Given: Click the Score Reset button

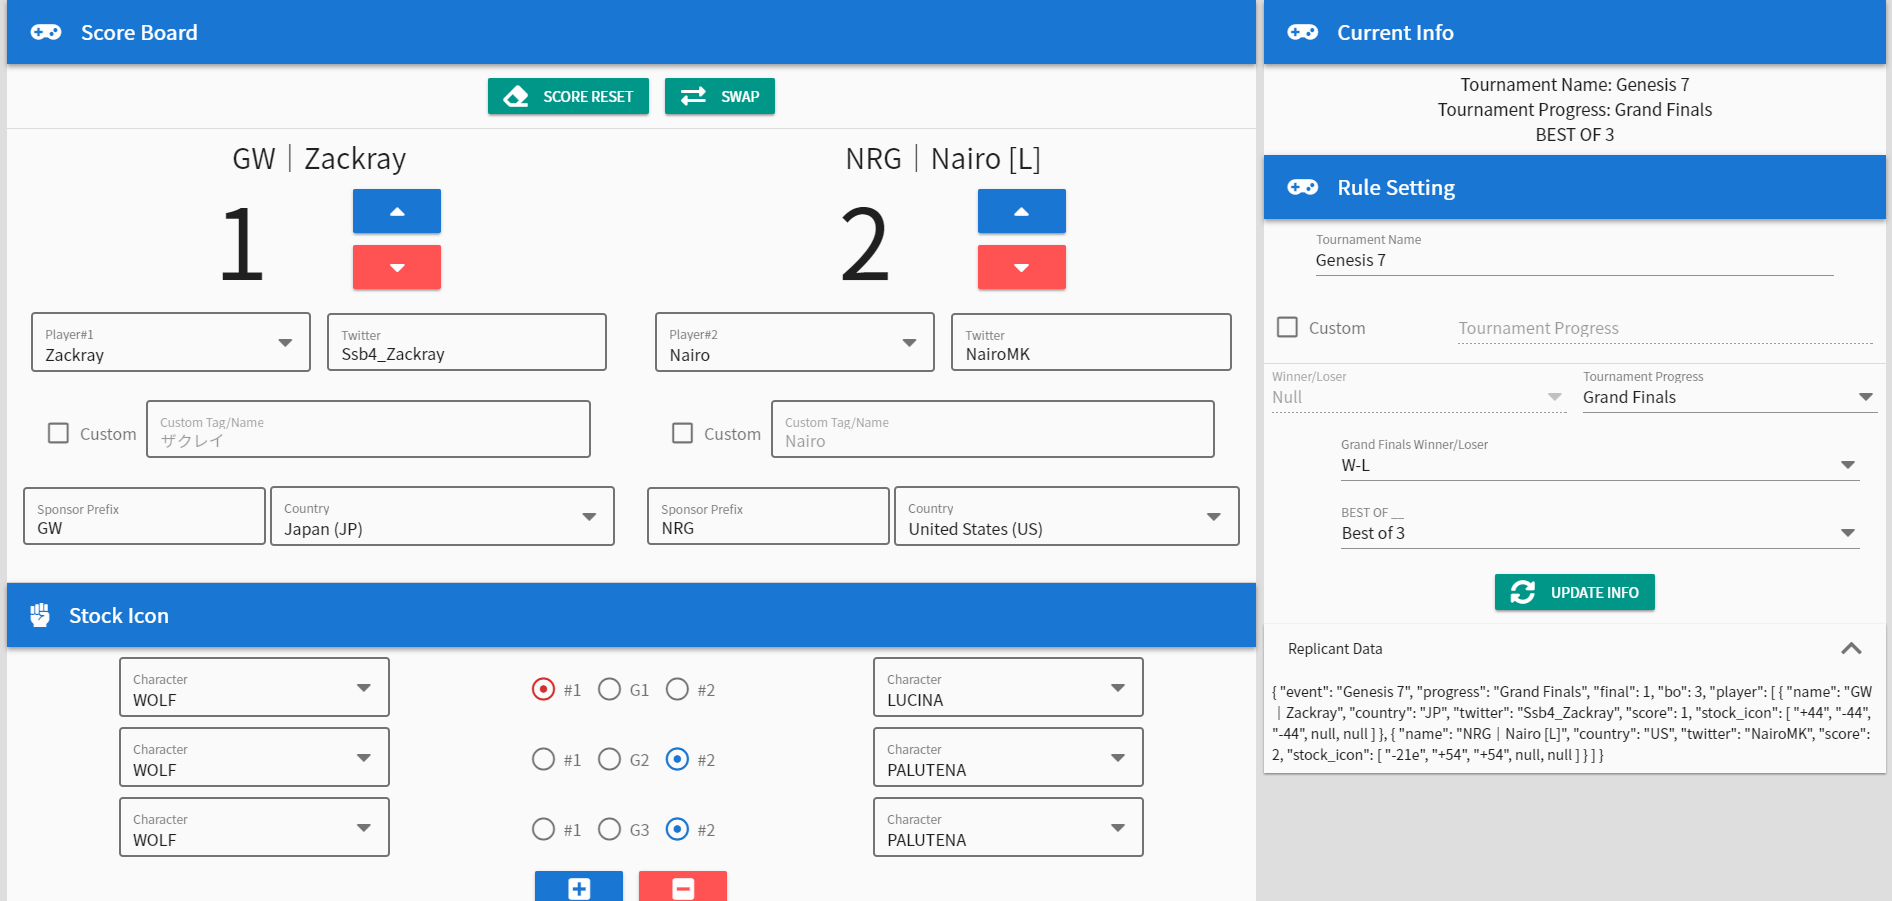Looking at the screenshot, I should point(568,96).
